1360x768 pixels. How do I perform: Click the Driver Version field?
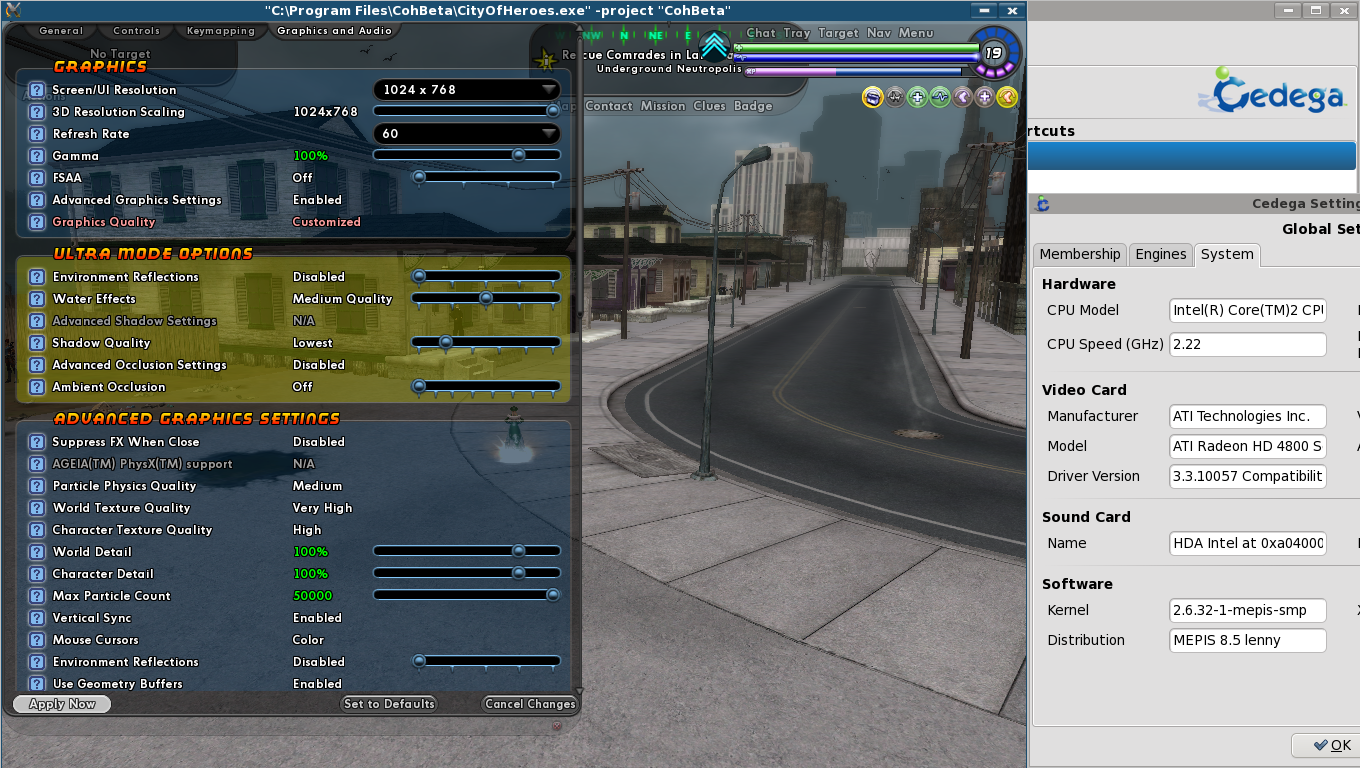(1248, 476)
